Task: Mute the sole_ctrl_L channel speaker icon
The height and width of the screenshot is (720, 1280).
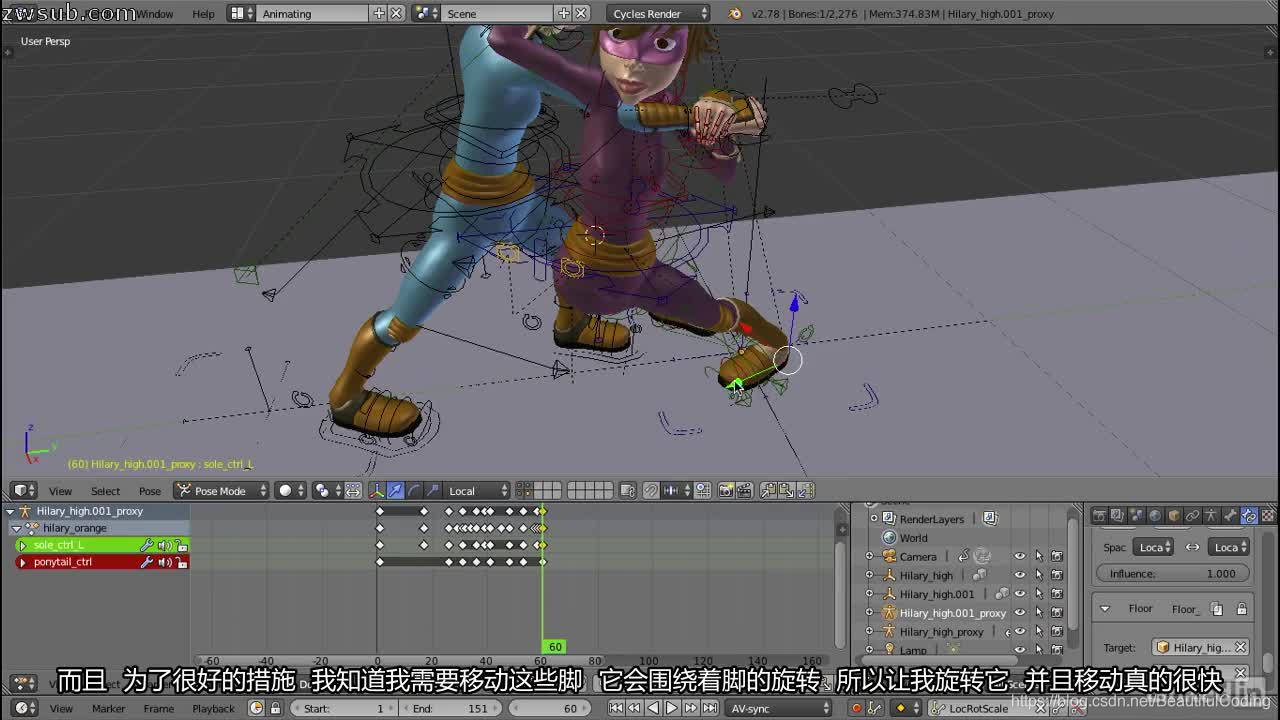Action: coord(164,545)
